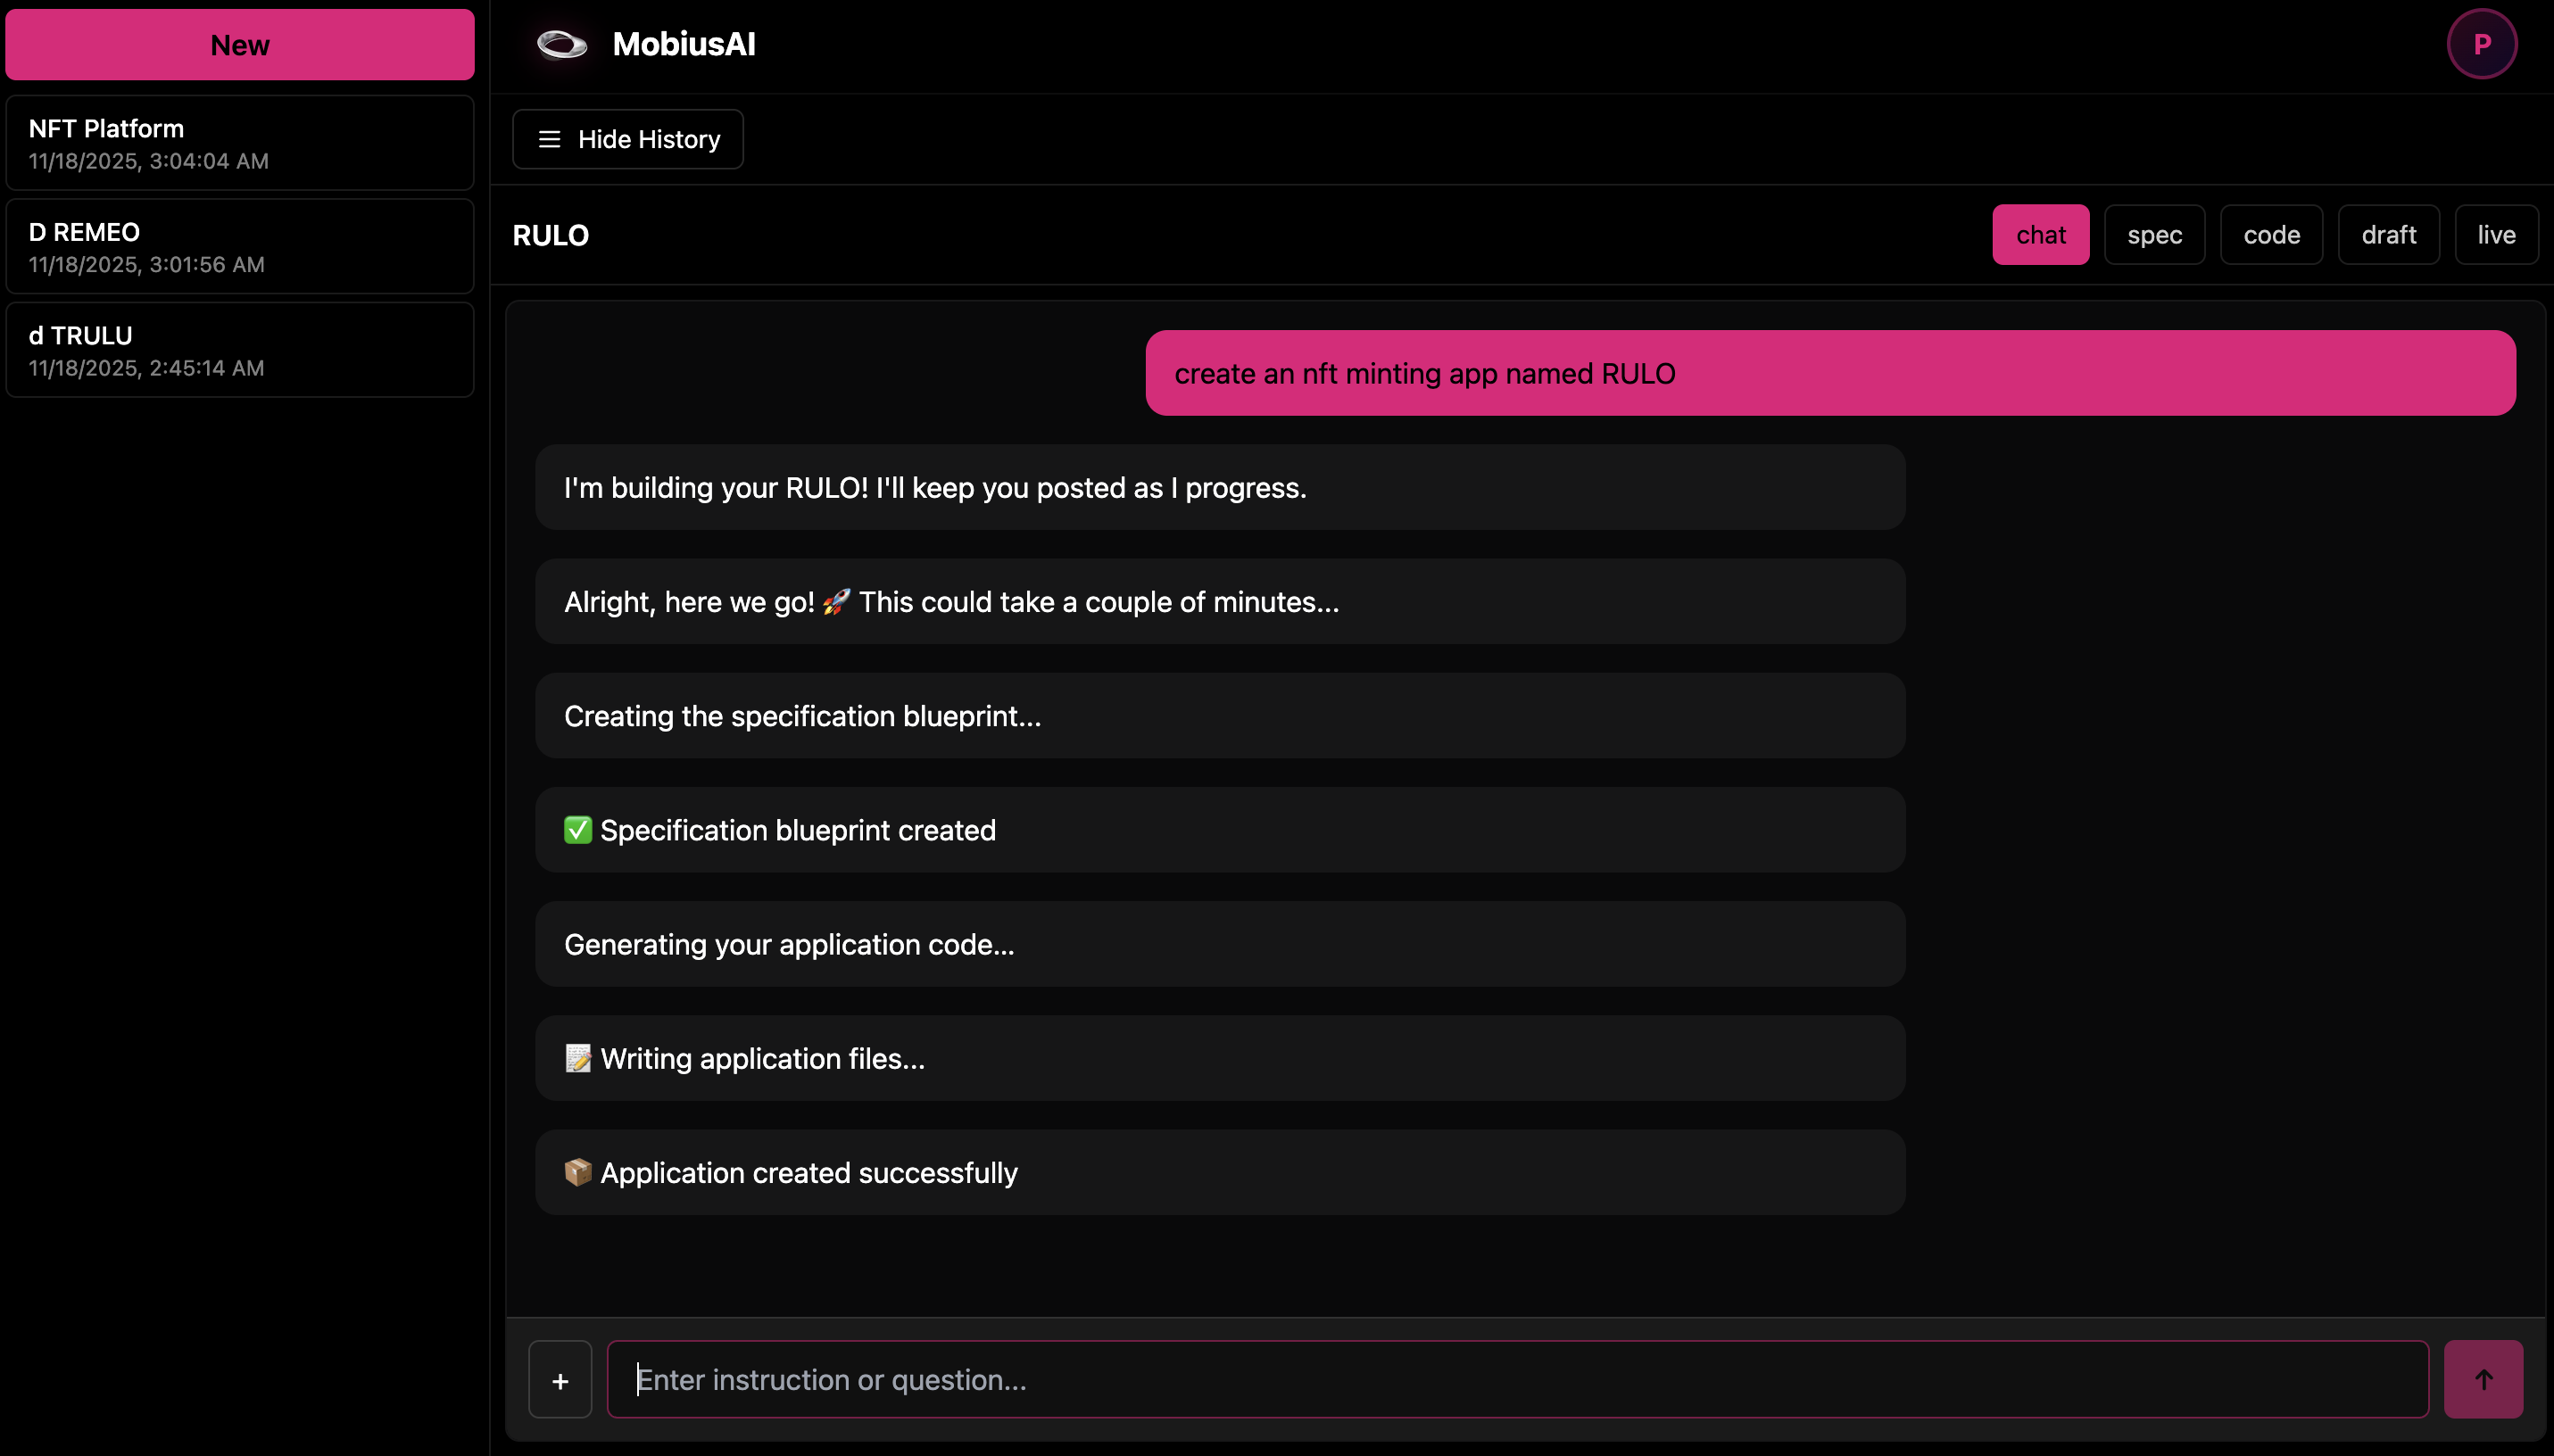Open the D REMEO history entry
The height and width of the screenshot is (1456, 2554).
tap(240, 247)
